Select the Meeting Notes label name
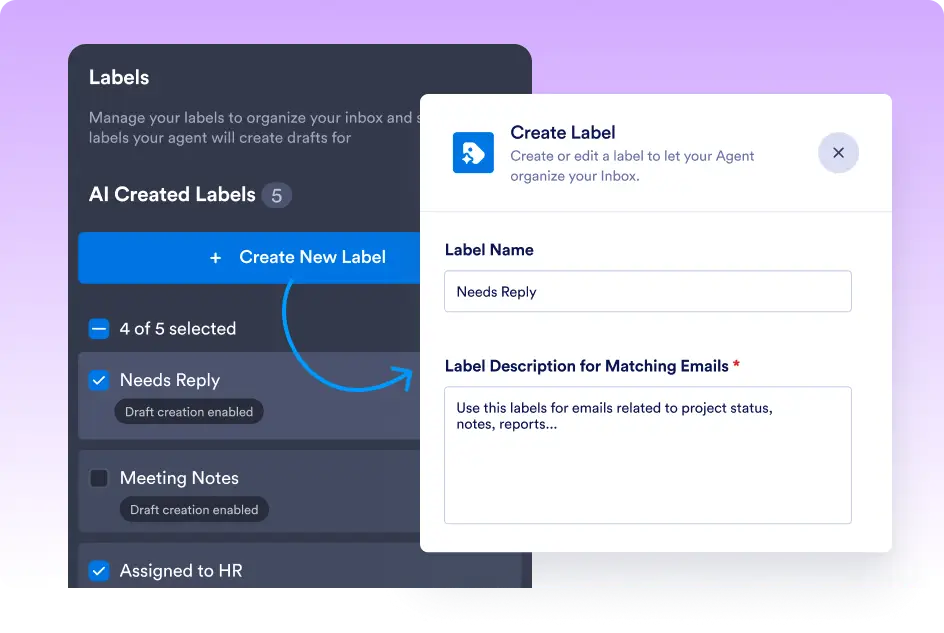The height and width of the screenshot is (633, 944). (179, 478)
